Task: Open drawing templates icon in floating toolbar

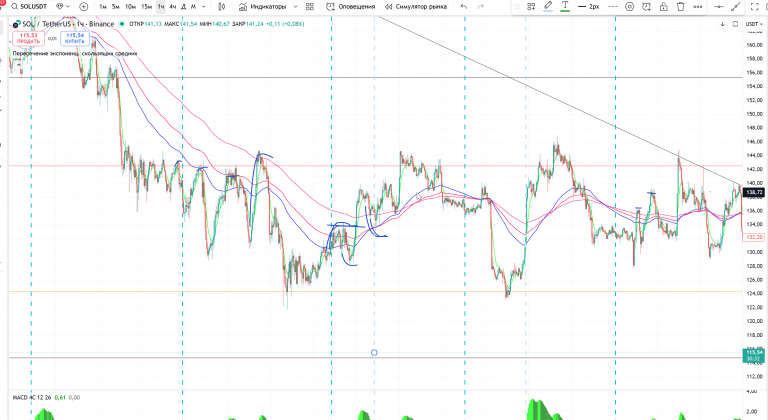Action: (x=531, y=6)
